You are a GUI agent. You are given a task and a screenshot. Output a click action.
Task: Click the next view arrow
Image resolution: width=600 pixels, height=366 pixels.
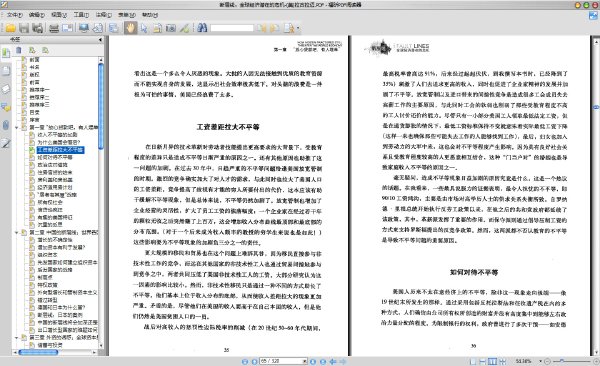(343, 361)
